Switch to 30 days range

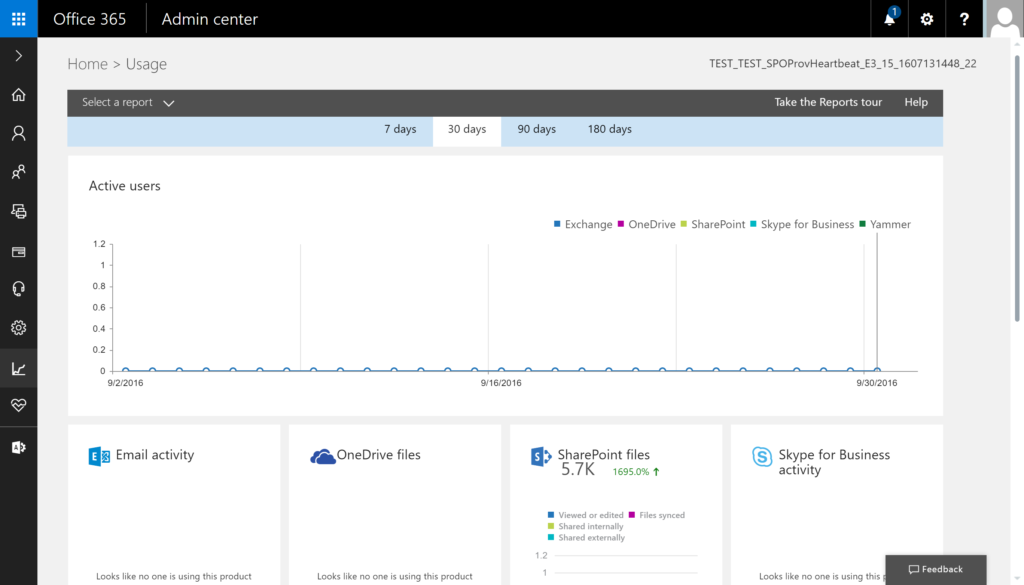coord(467,129)
